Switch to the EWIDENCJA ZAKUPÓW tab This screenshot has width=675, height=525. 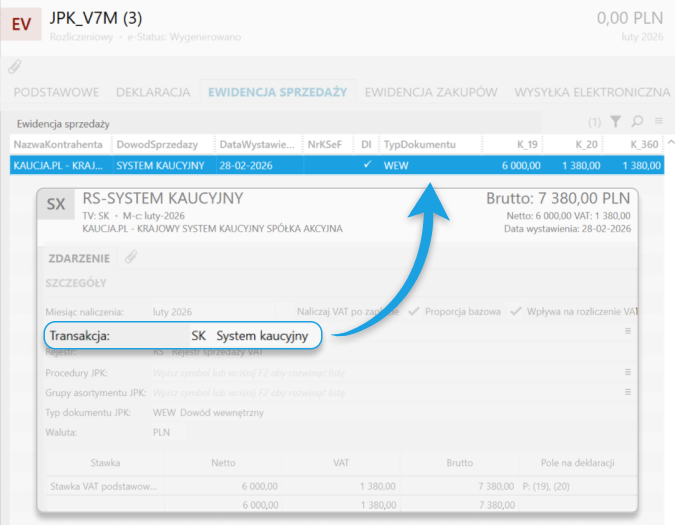[x=430, y=92]
